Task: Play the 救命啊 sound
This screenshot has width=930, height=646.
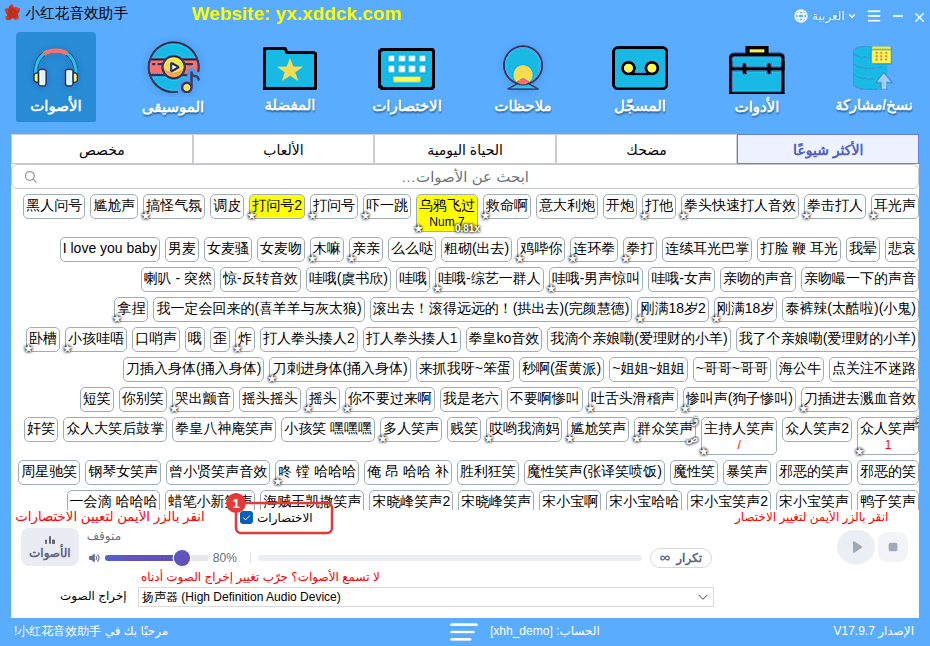Action: 507,206
